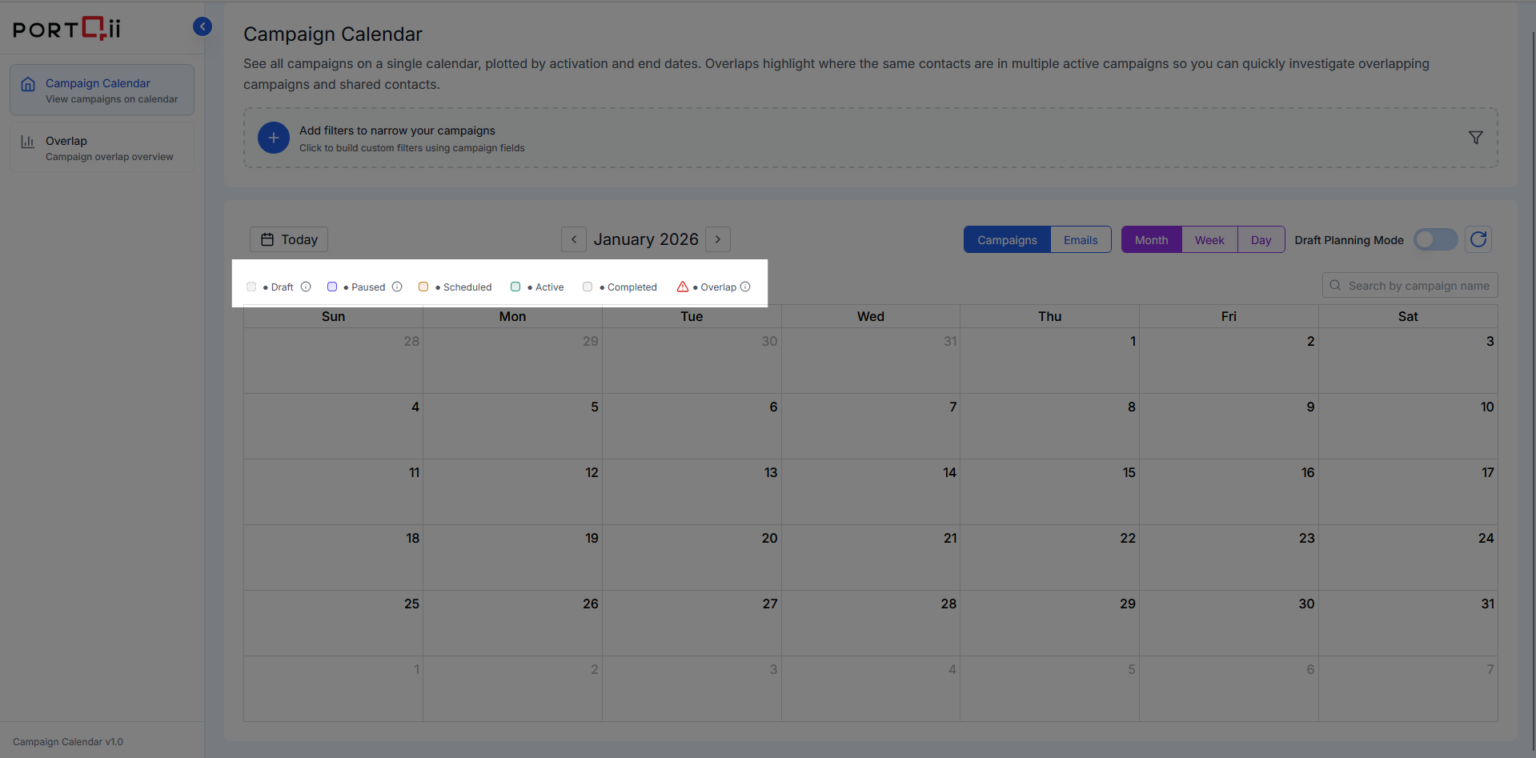This screenshot has height=758, width=1536.
Task: Click the info icon next to Overlap
Action: tap(745, 287)
